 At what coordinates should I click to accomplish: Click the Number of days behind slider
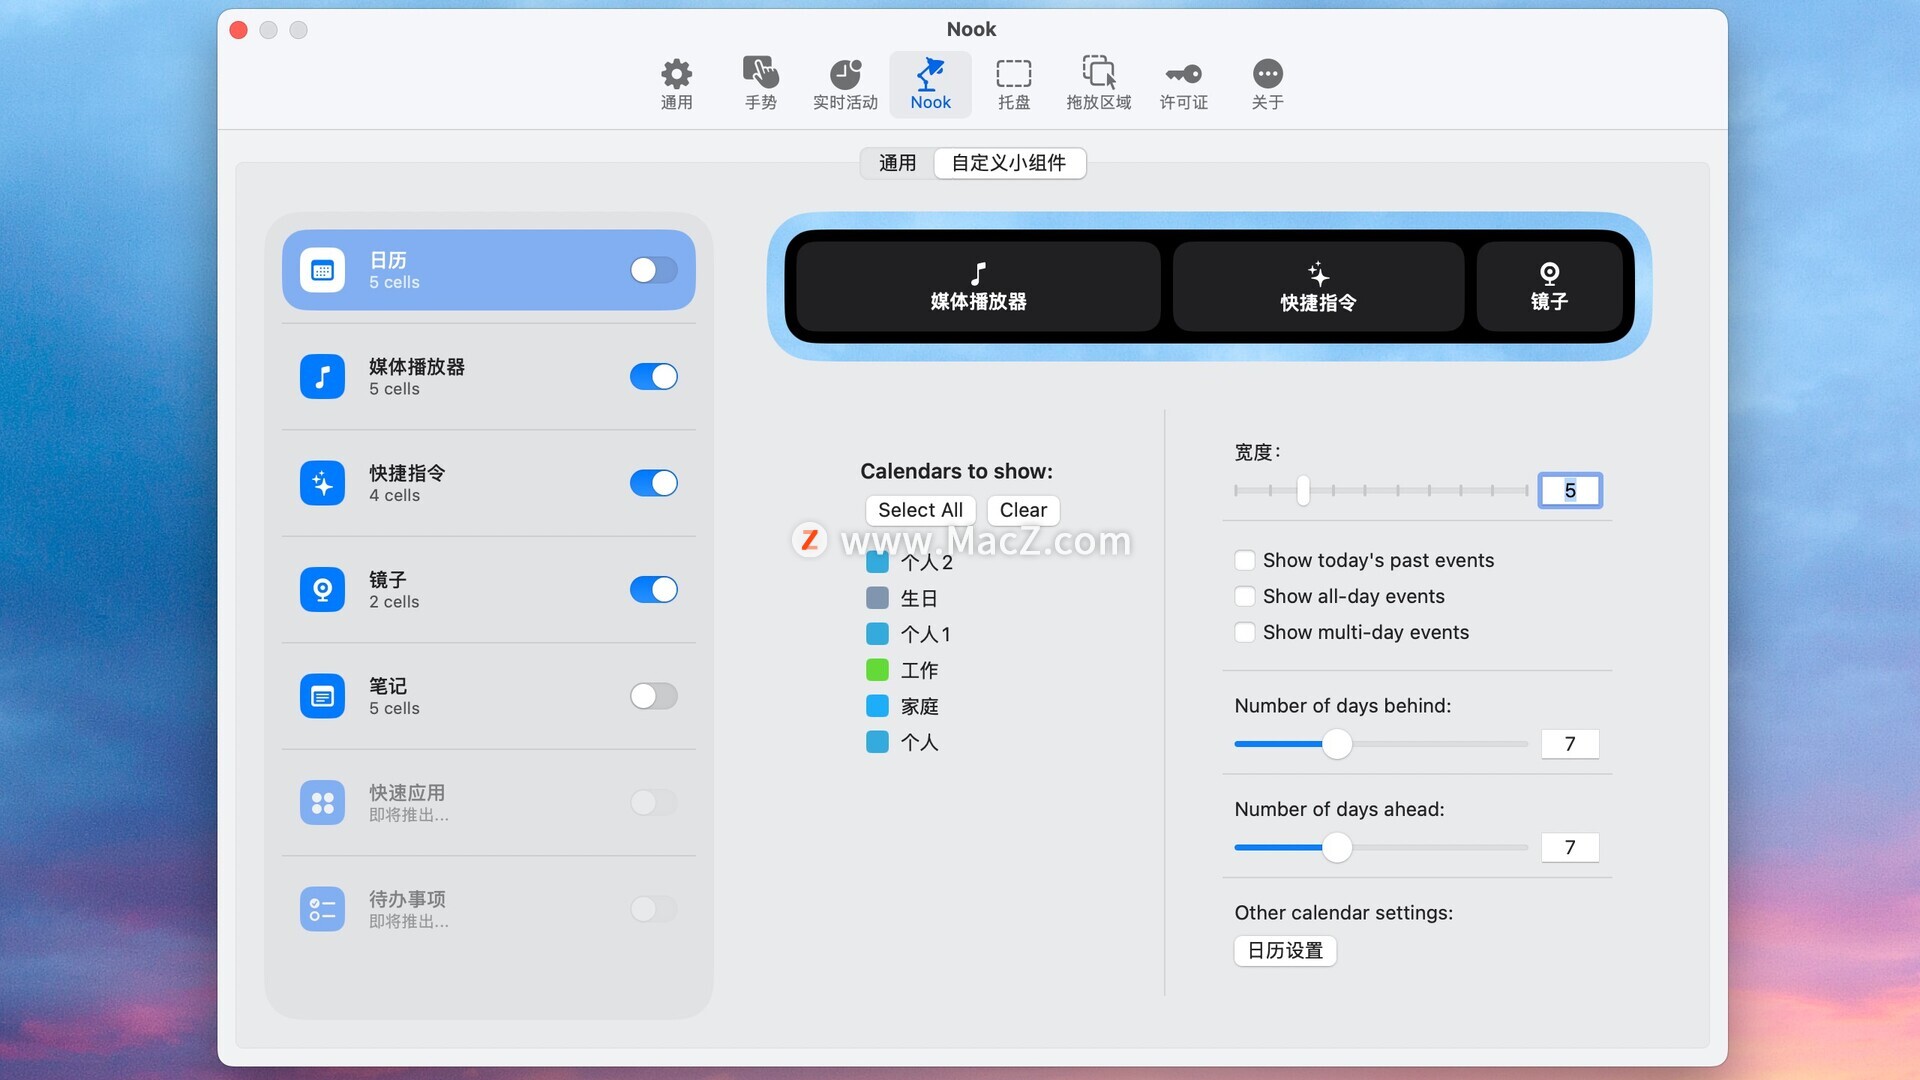point(1337,744)
